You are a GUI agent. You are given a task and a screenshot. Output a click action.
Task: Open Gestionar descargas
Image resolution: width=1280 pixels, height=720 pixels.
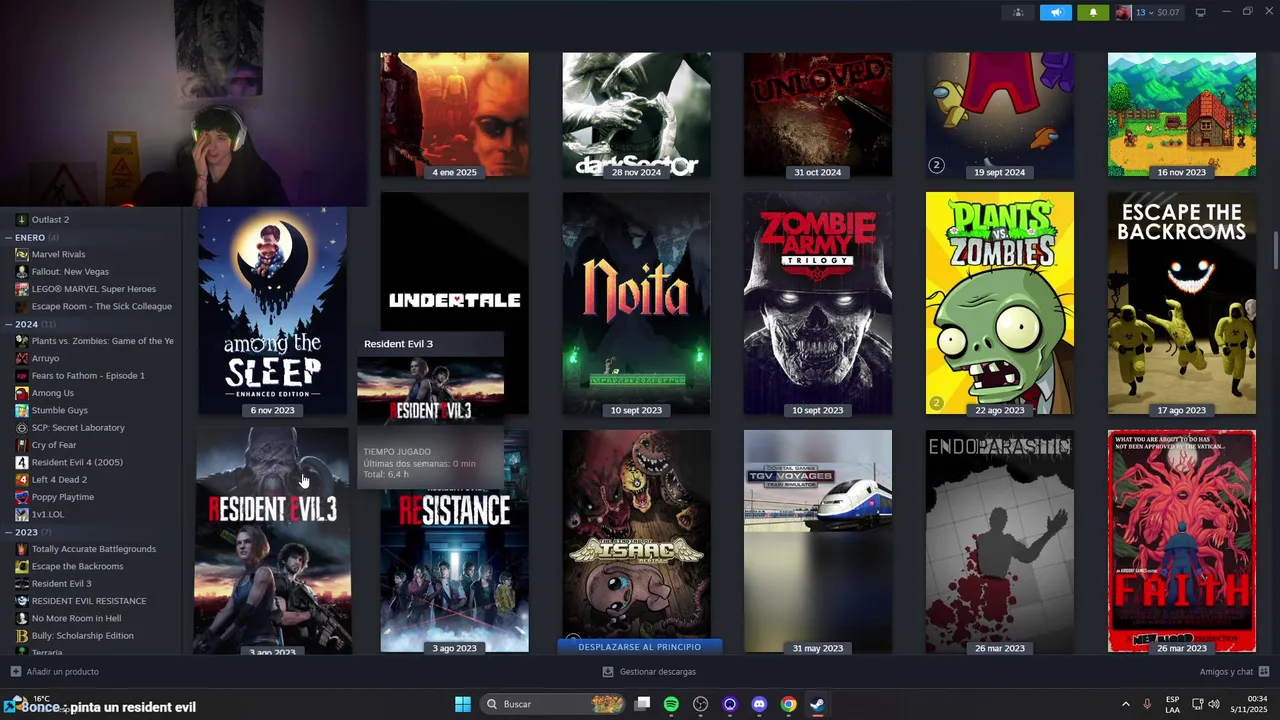(649, 672)
